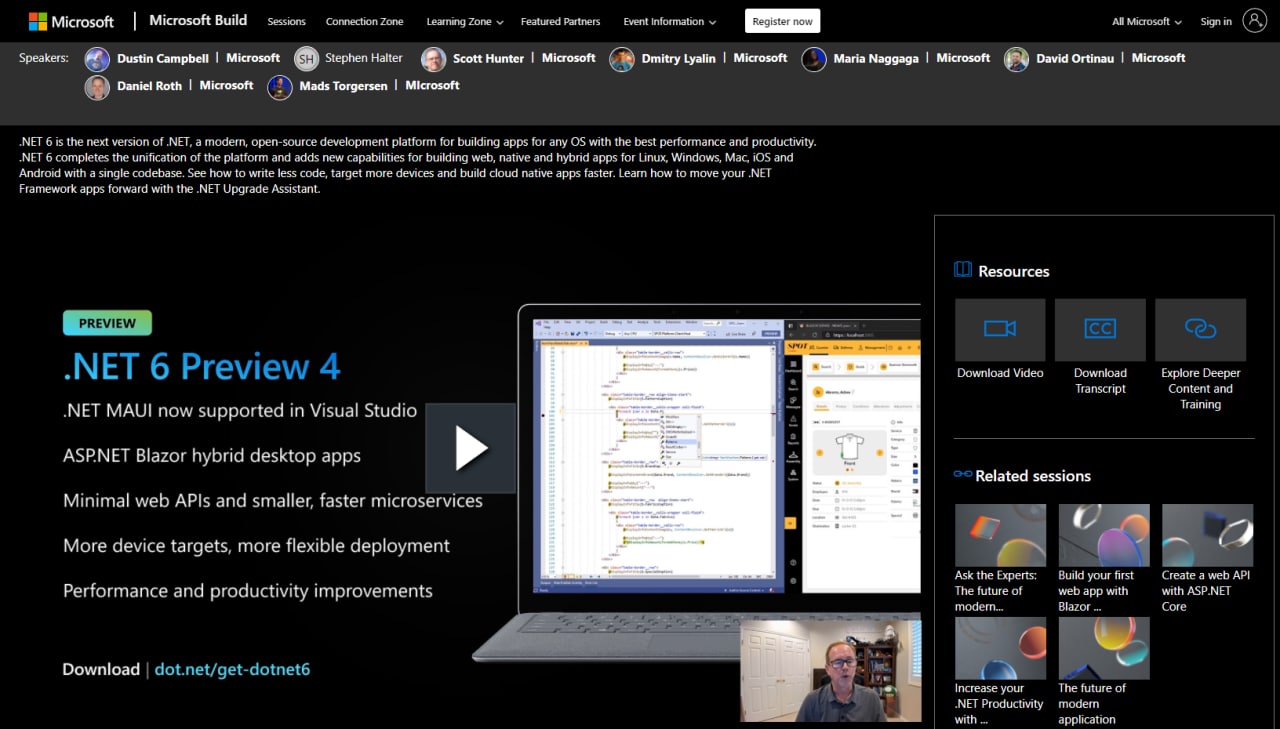Open the Featured Partners menu item
This screenshot has width=1280, height=729.
coord(560,21)
